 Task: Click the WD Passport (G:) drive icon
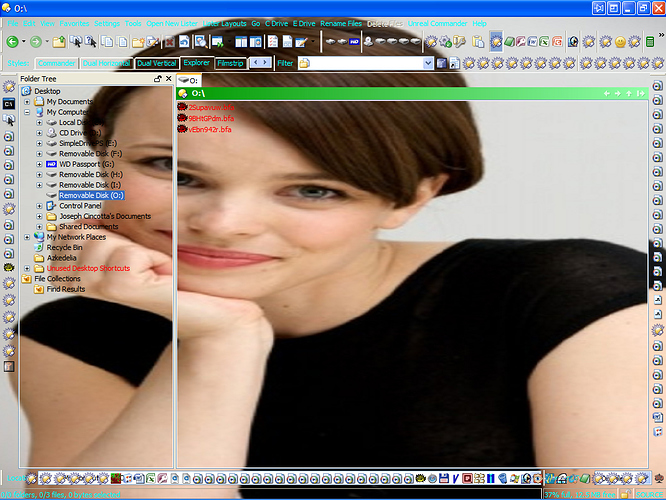tap(51, 163)
